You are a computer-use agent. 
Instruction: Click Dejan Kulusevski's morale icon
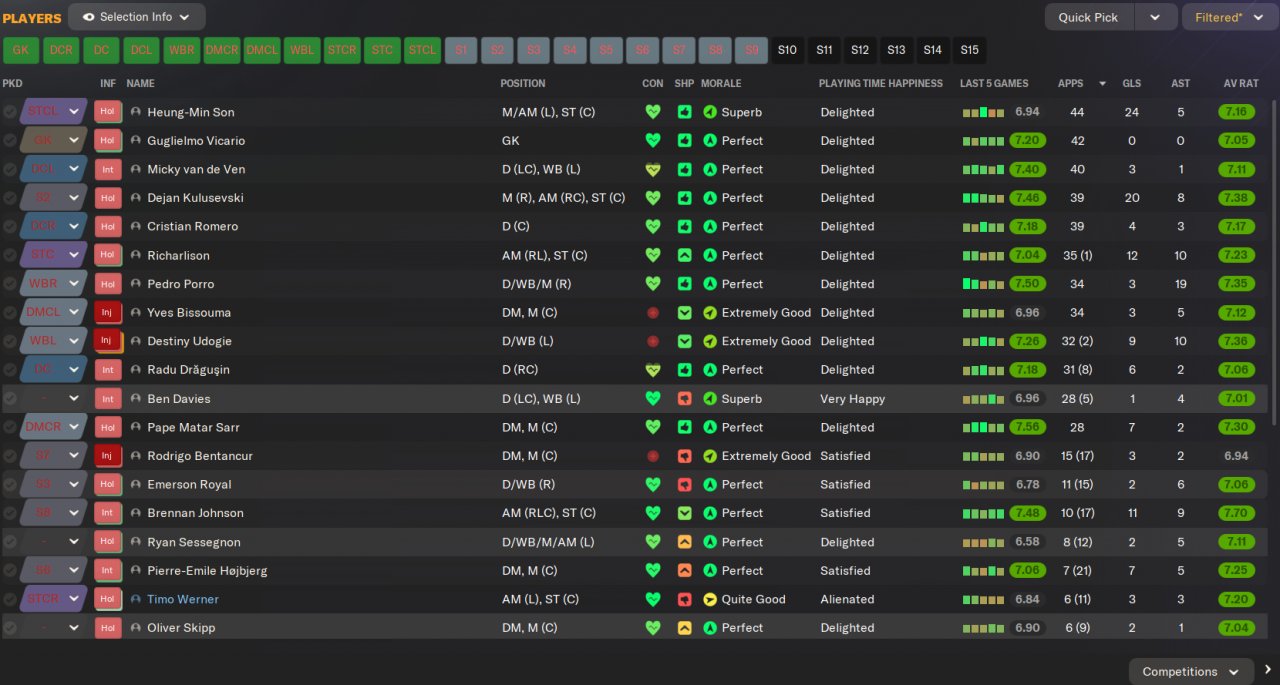coord(710,198)
